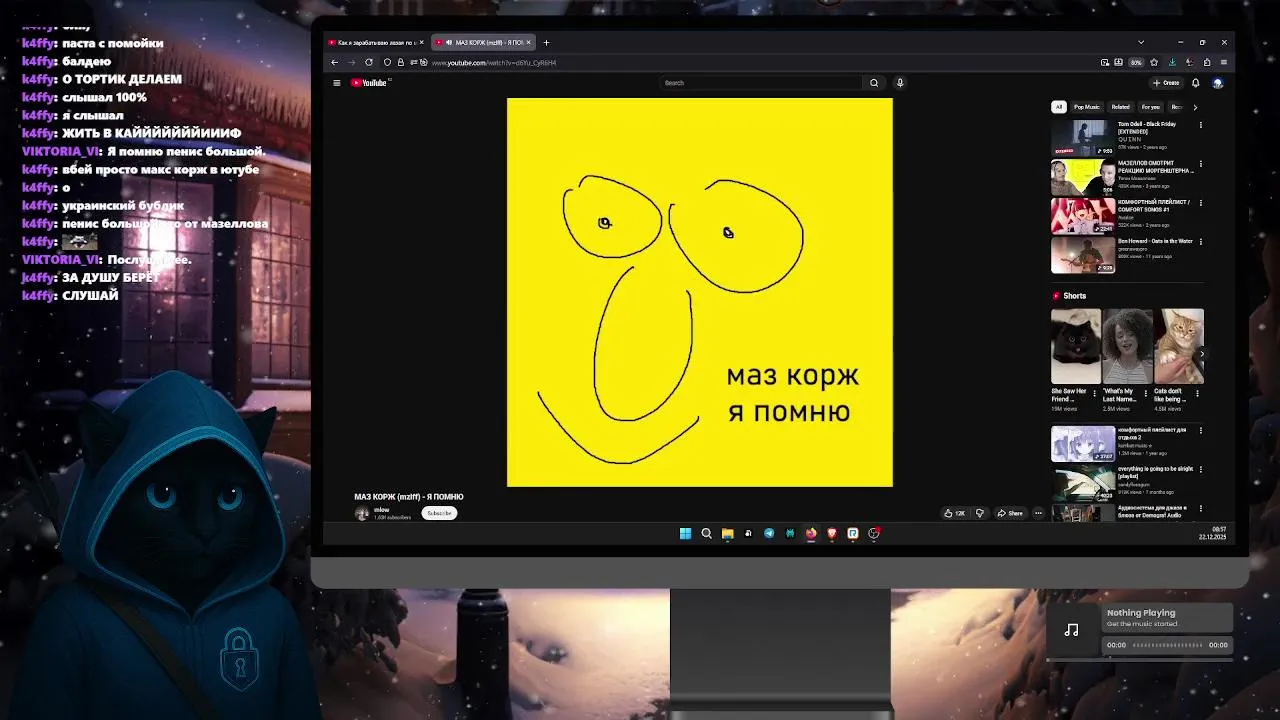Open options for COMFORT SONGS #1 video
The height and width of the screenshot is (720, 1280).
click(x=1201, y=203)
